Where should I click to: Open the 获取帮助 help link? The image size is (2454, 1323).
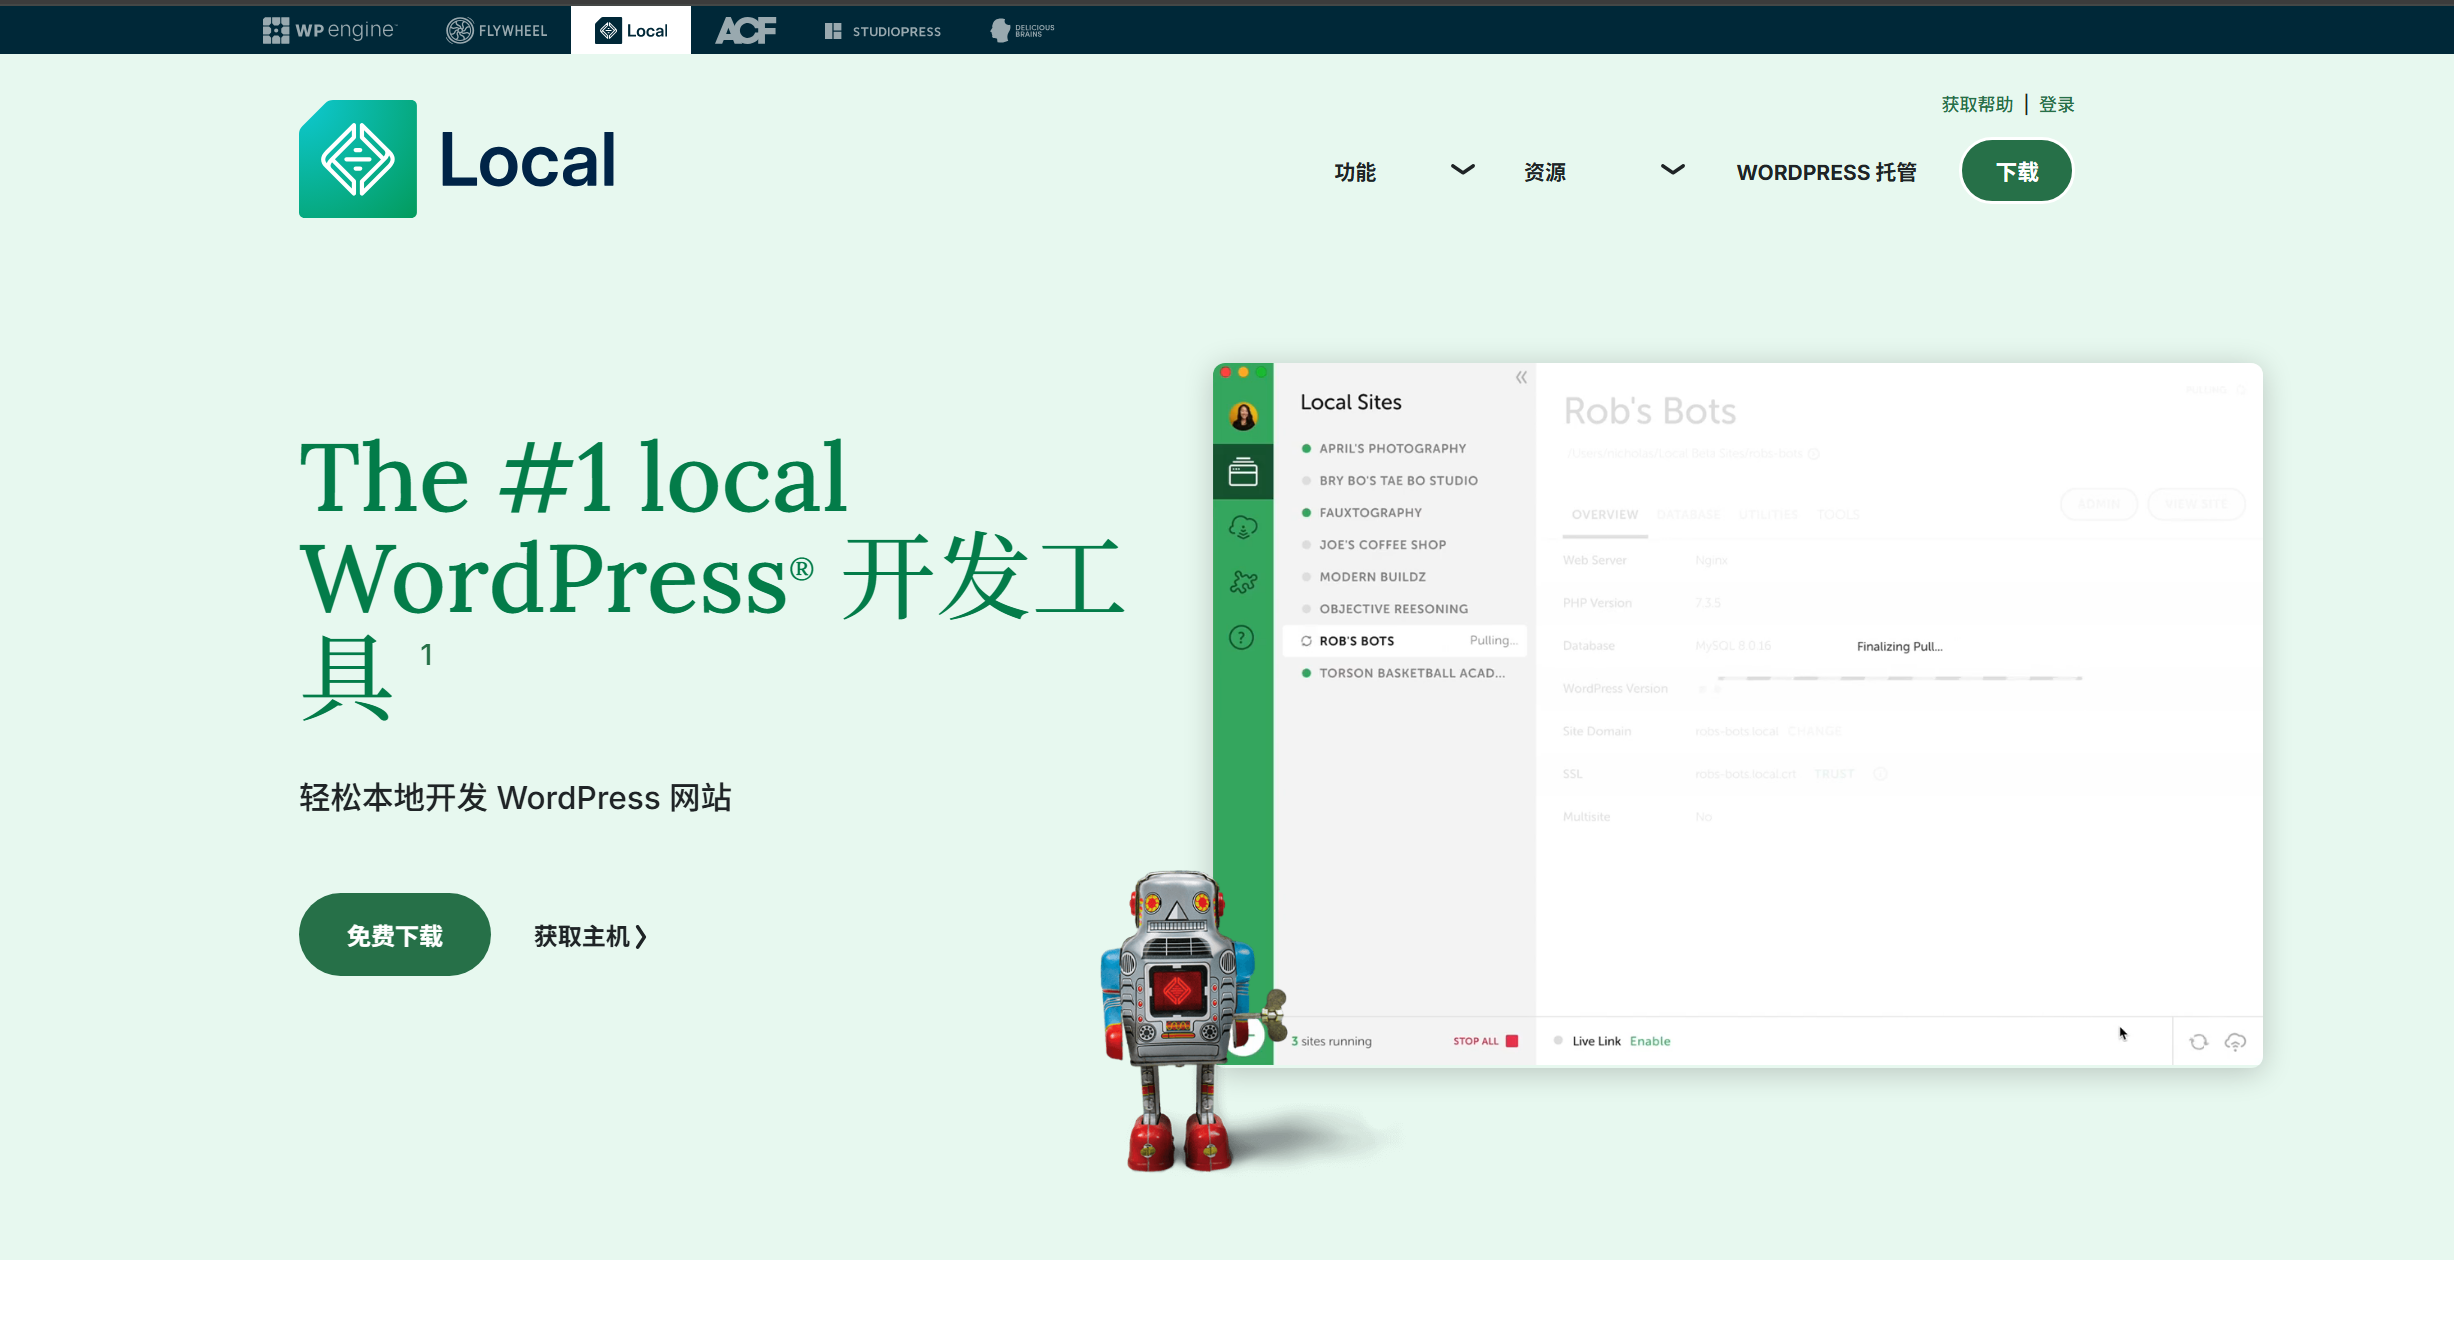pyautogui.click(x=1977, y=104)
